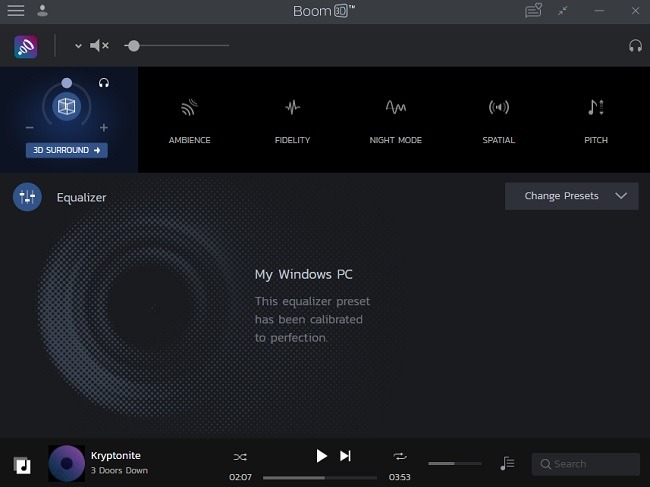Toggle repeat playback

coord(400,456)
